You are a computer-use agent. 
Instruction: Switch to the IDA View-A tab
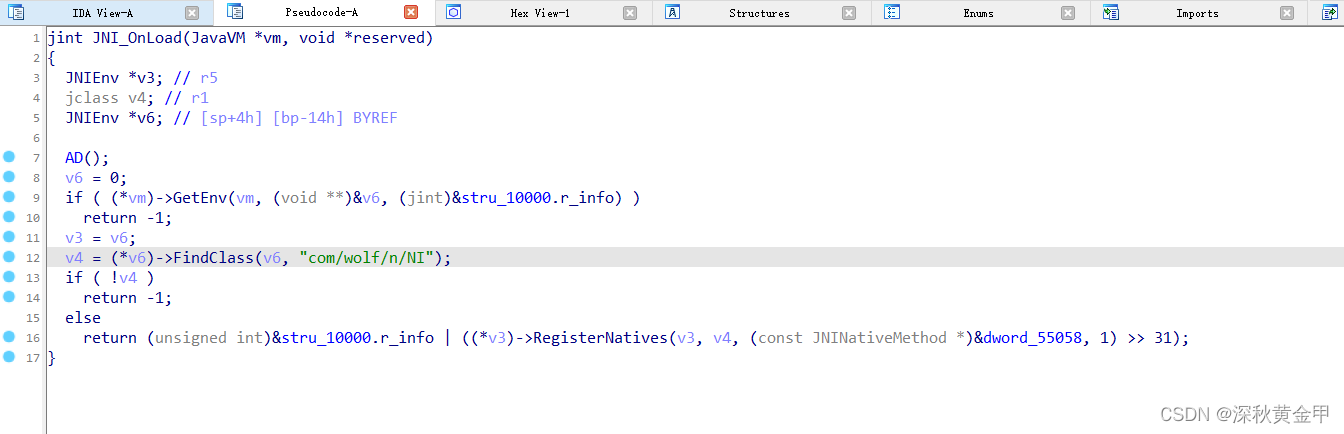point(103,13)
